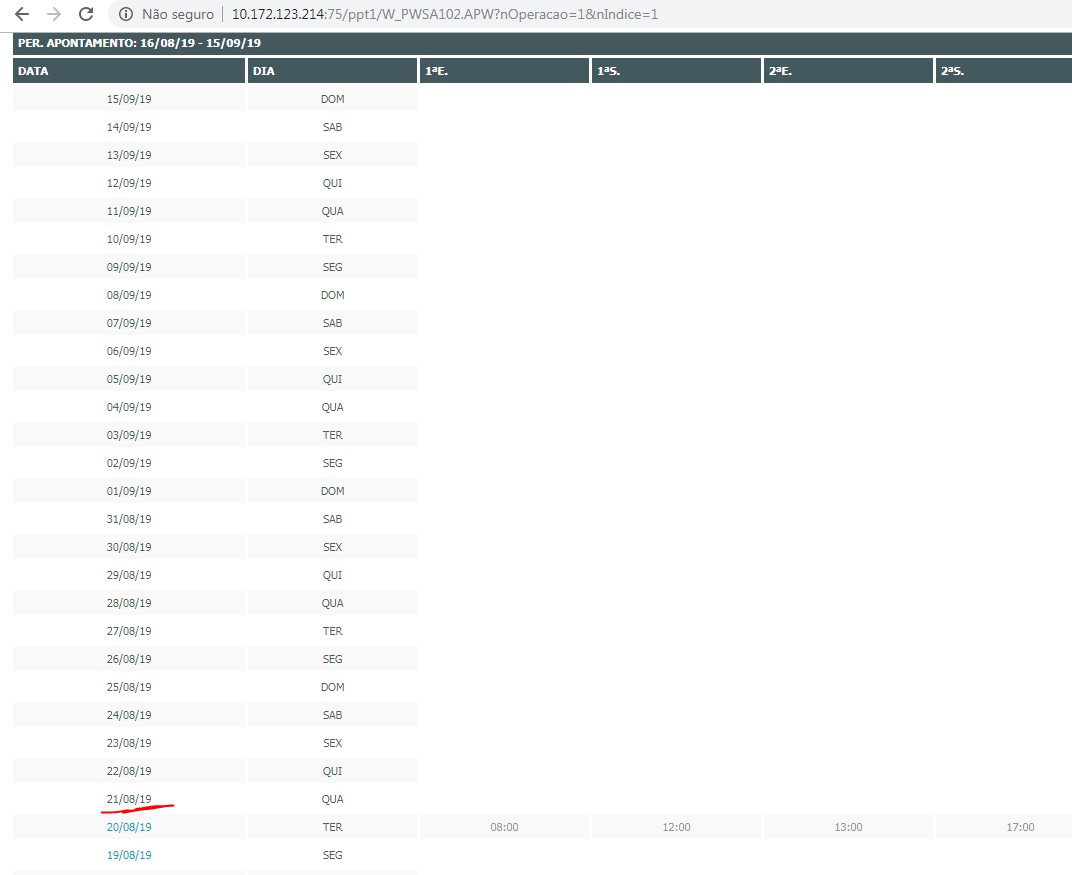Click the PER. APONTAMENTO period title

coord(139,43)
